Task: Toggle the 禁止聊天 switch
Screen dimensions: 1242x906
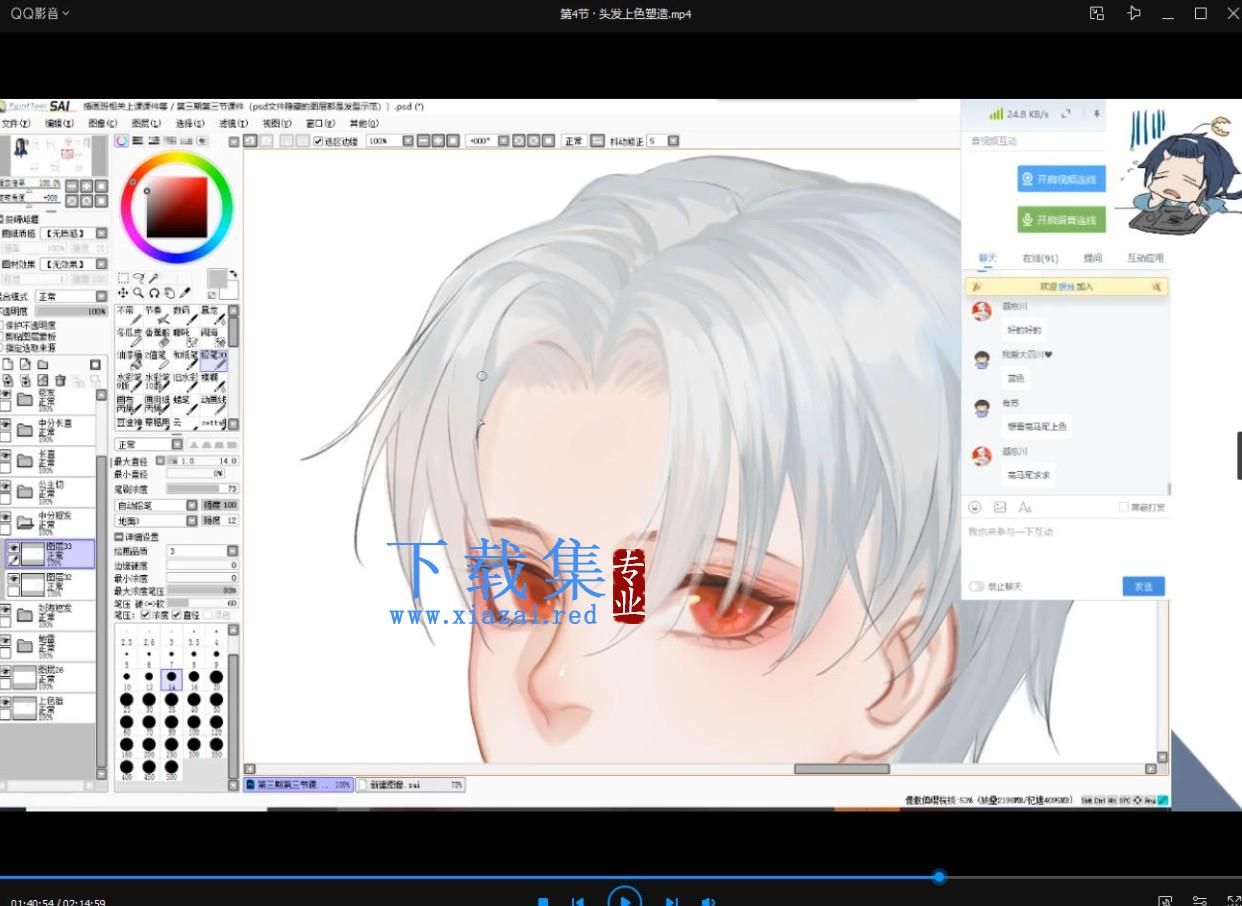Action: pos(976,587)
